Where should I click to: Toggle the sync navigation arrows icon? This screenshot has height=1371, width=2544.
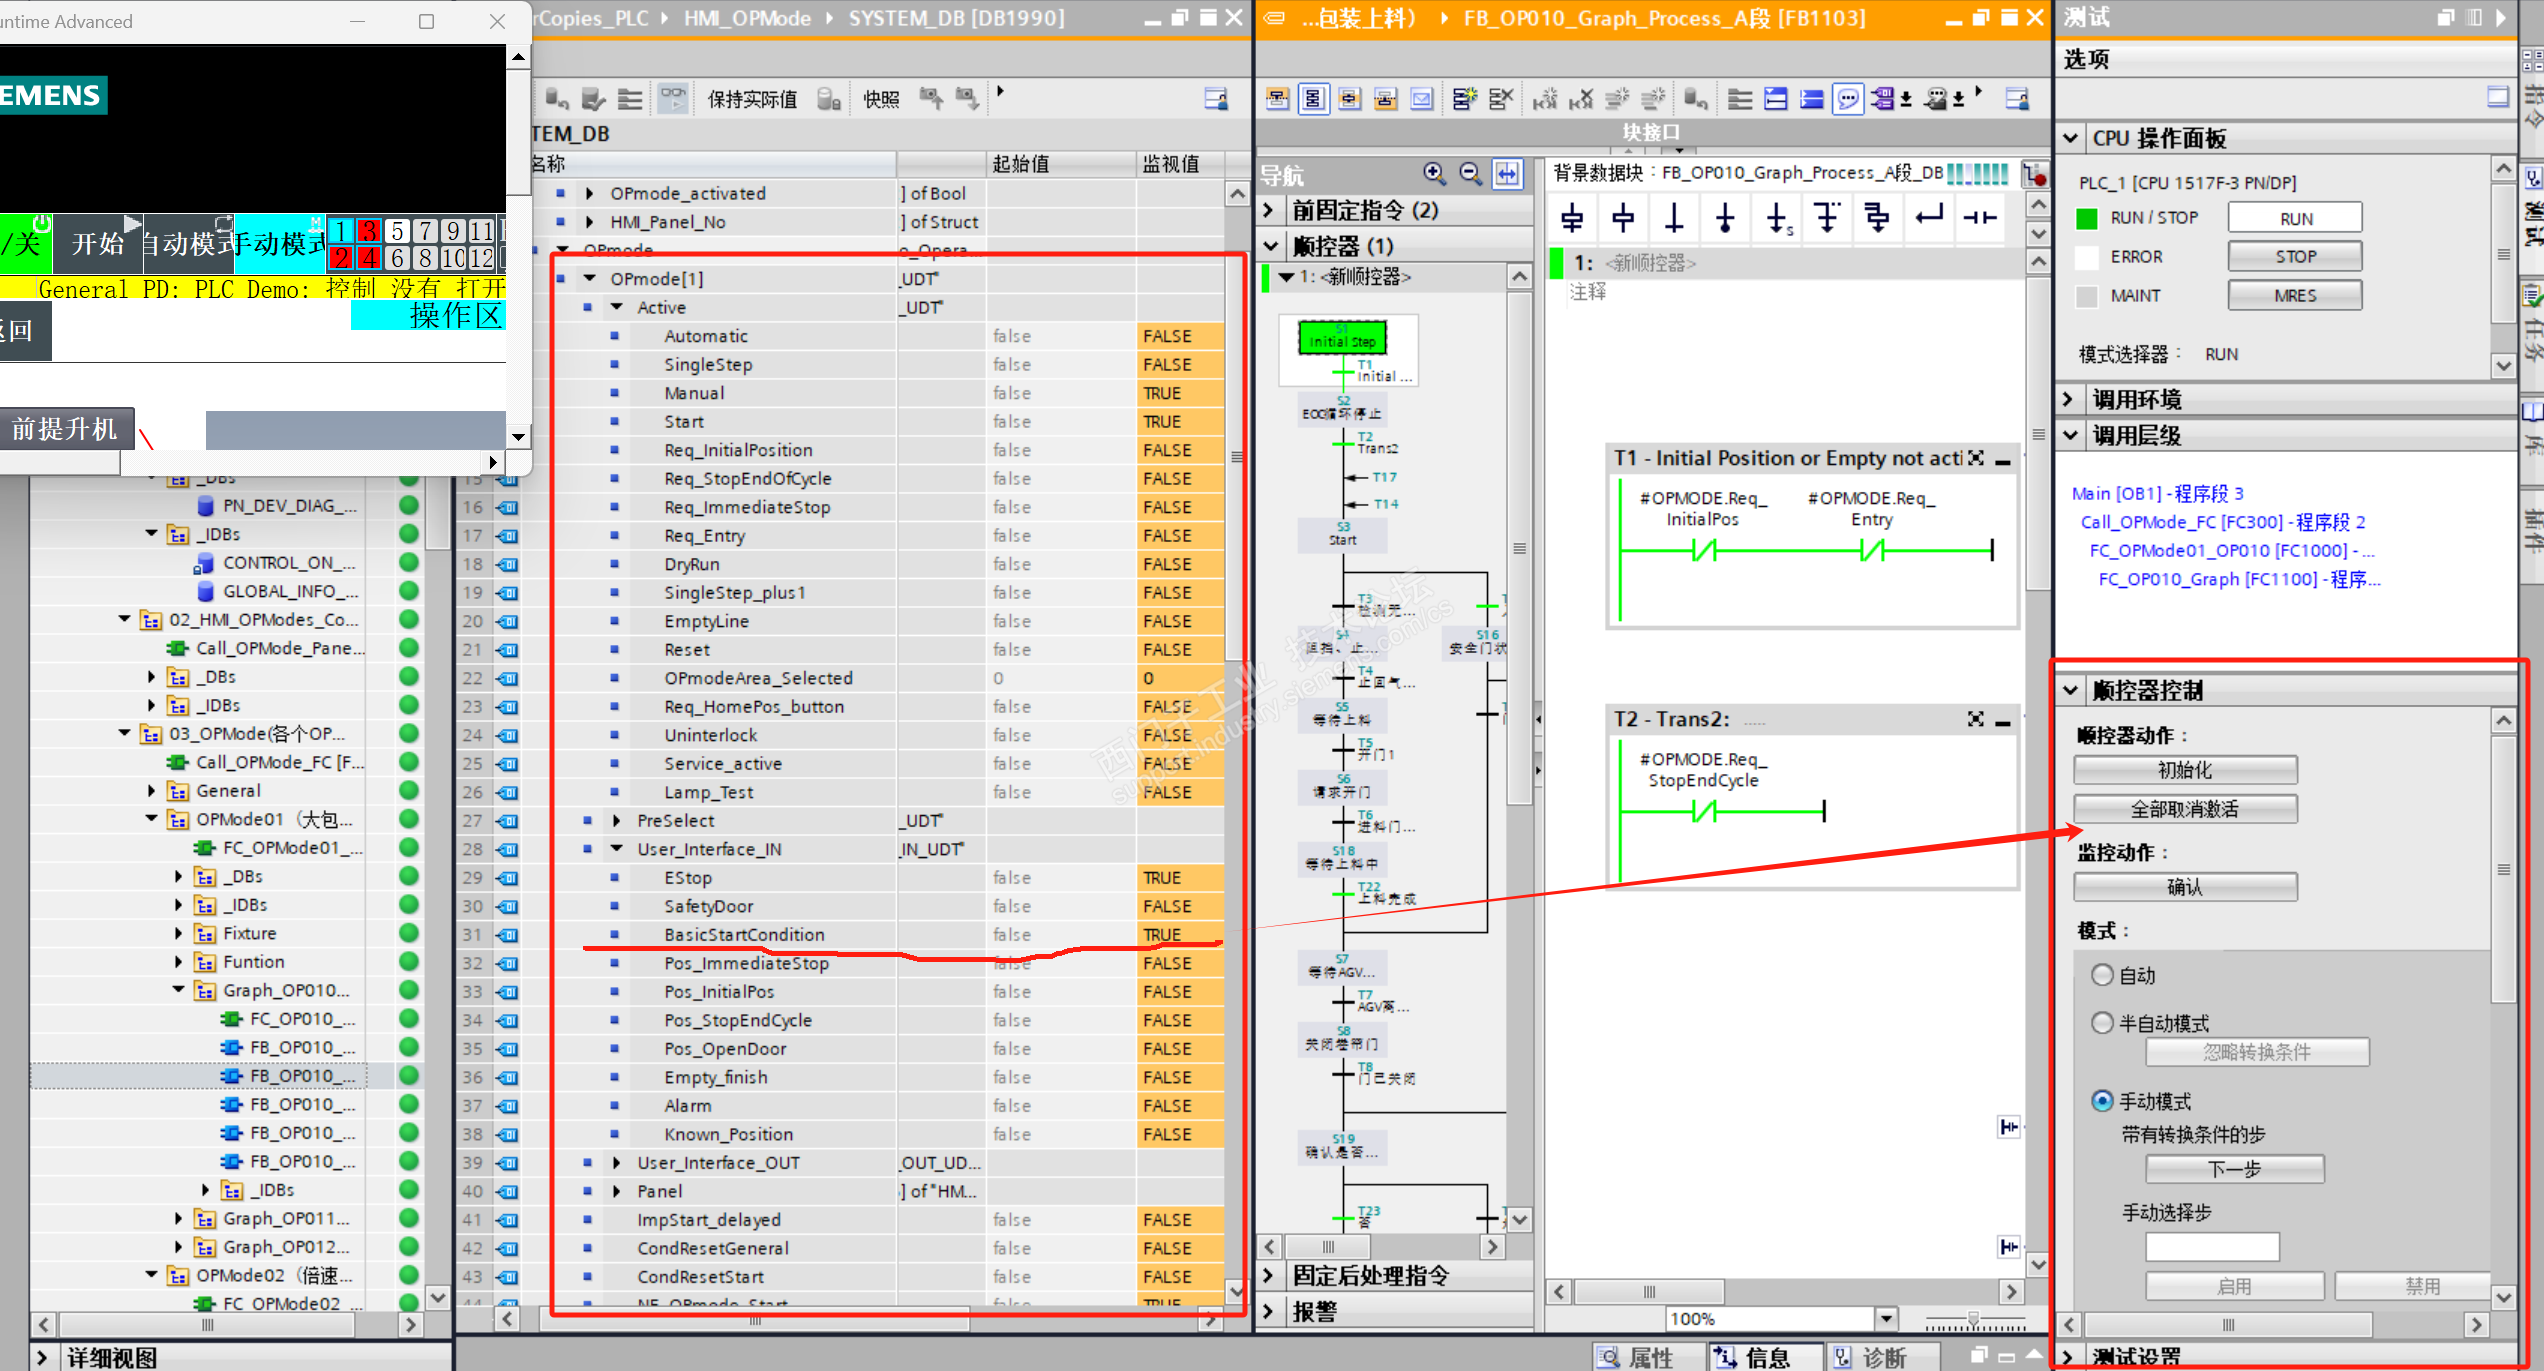click(x=1507, y=174)
